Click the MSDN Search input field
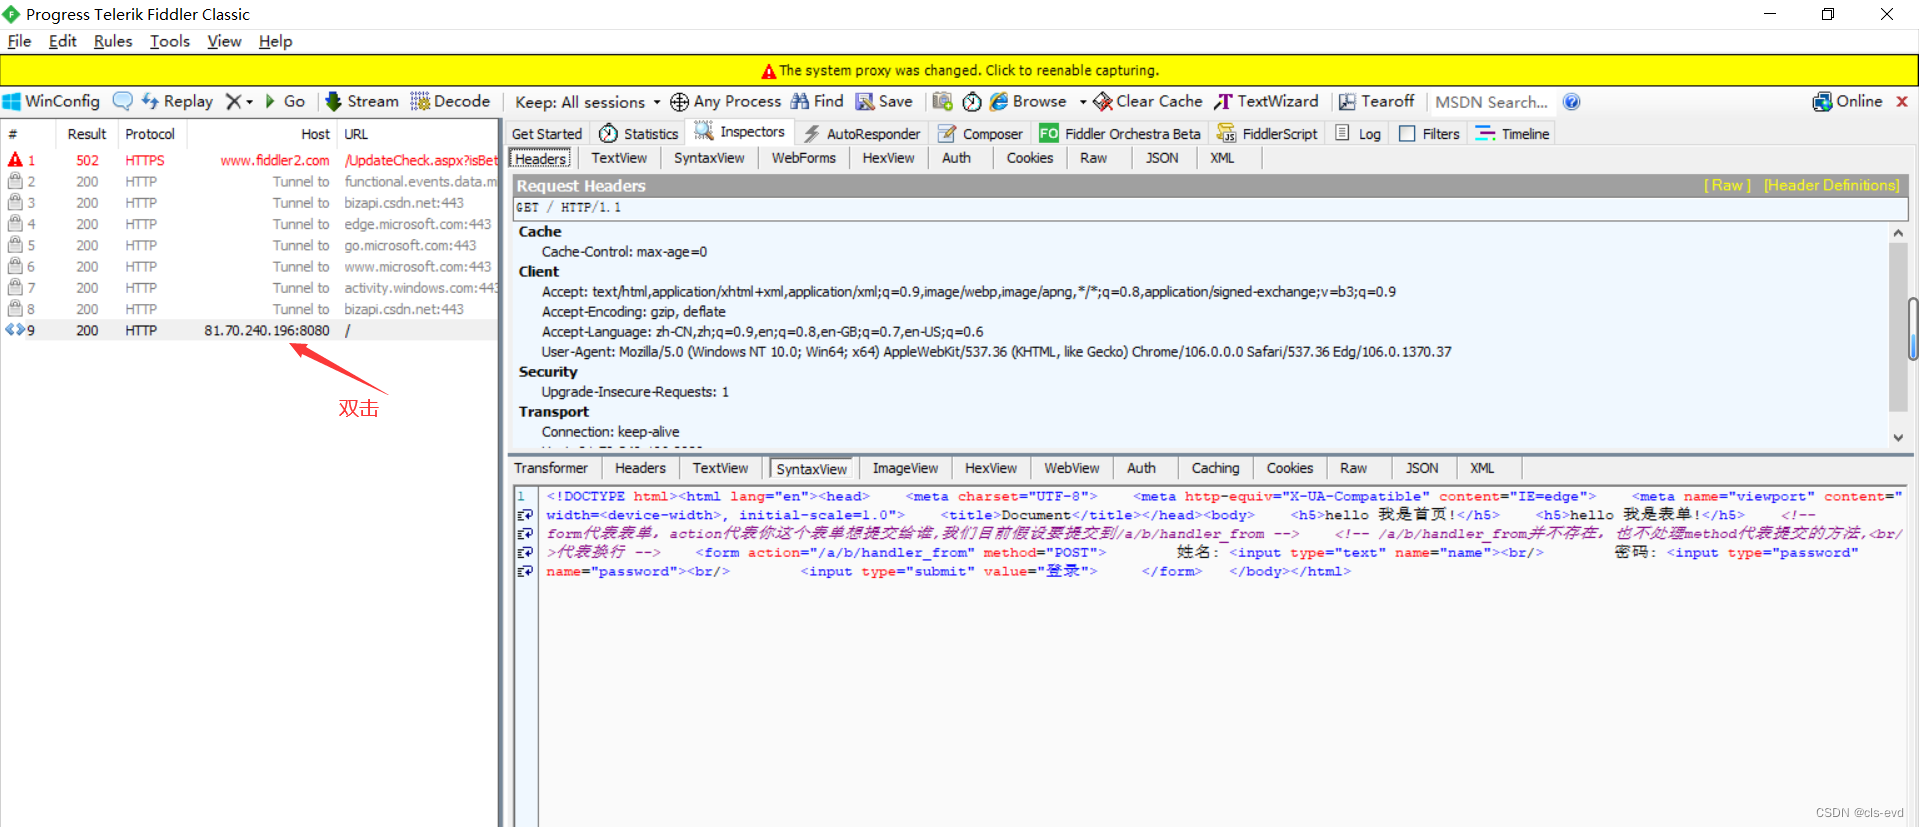Screen dimensions: 1919x827 (x=1492, y=102)
